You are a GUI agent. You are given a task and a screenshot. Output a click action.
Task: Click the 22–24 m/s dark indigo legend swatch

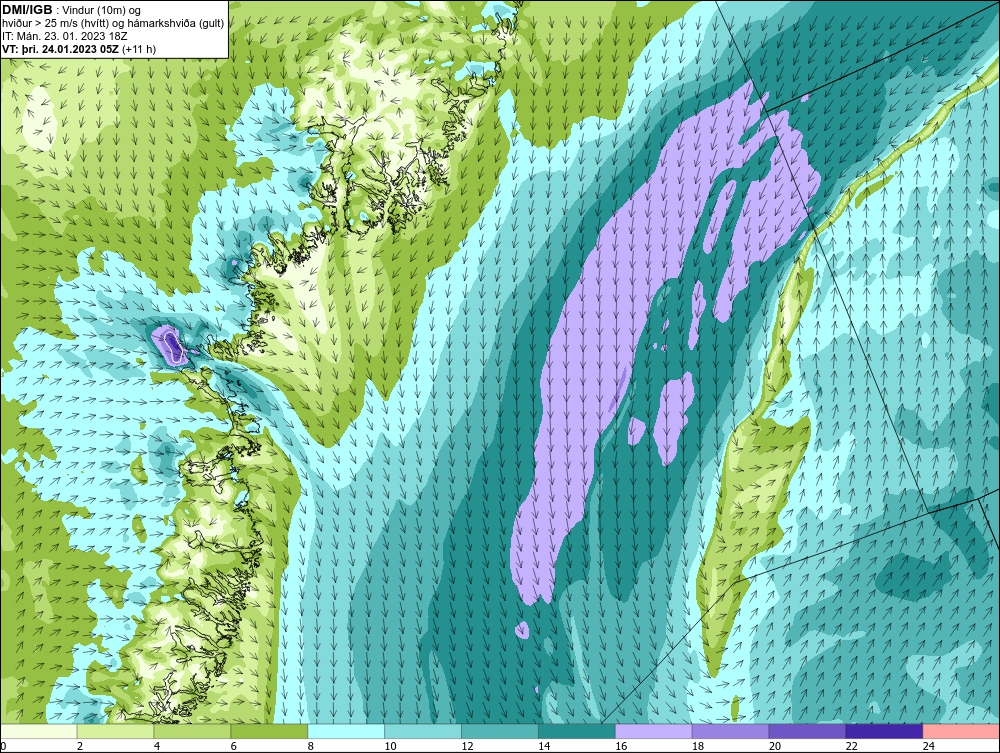(x=885, y=731)
